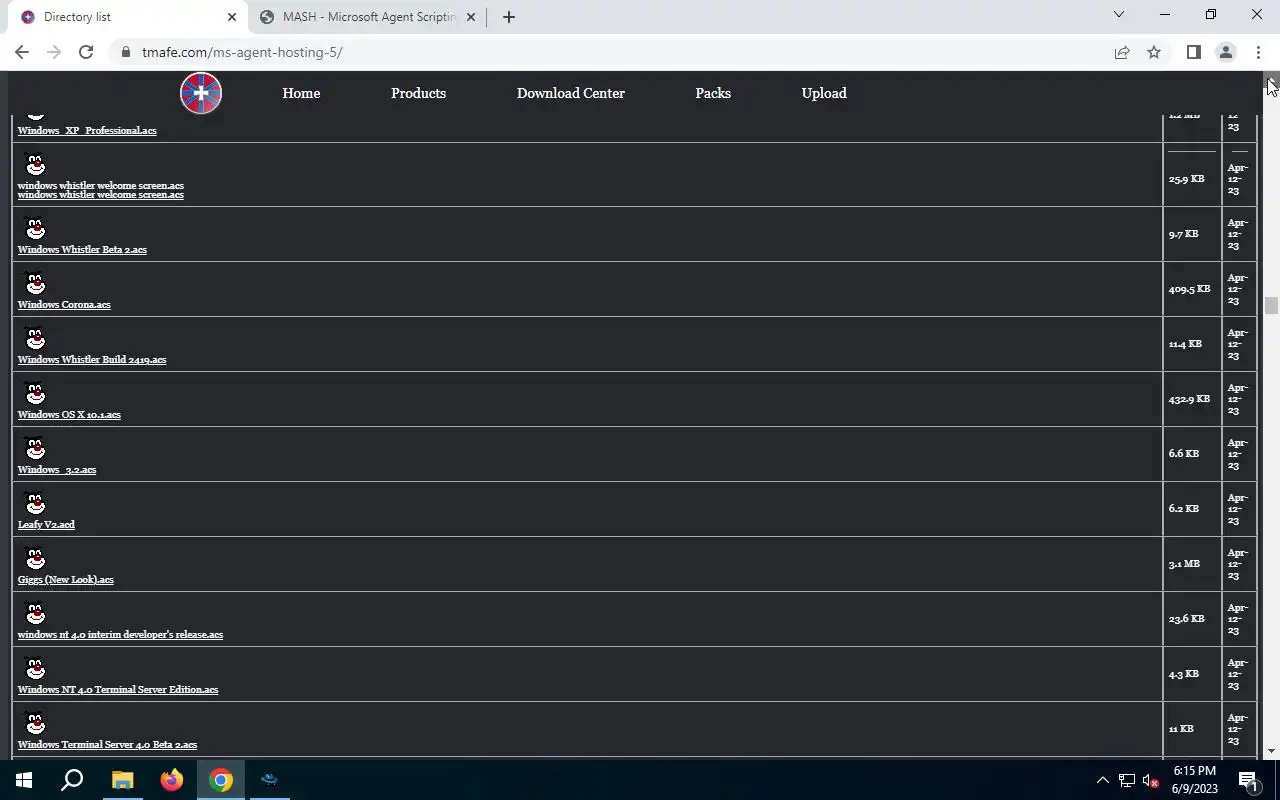Click the agent icon above Windows_3.2.acs
The height and width of the screenshot is (800, 1280).
(35, 449)
